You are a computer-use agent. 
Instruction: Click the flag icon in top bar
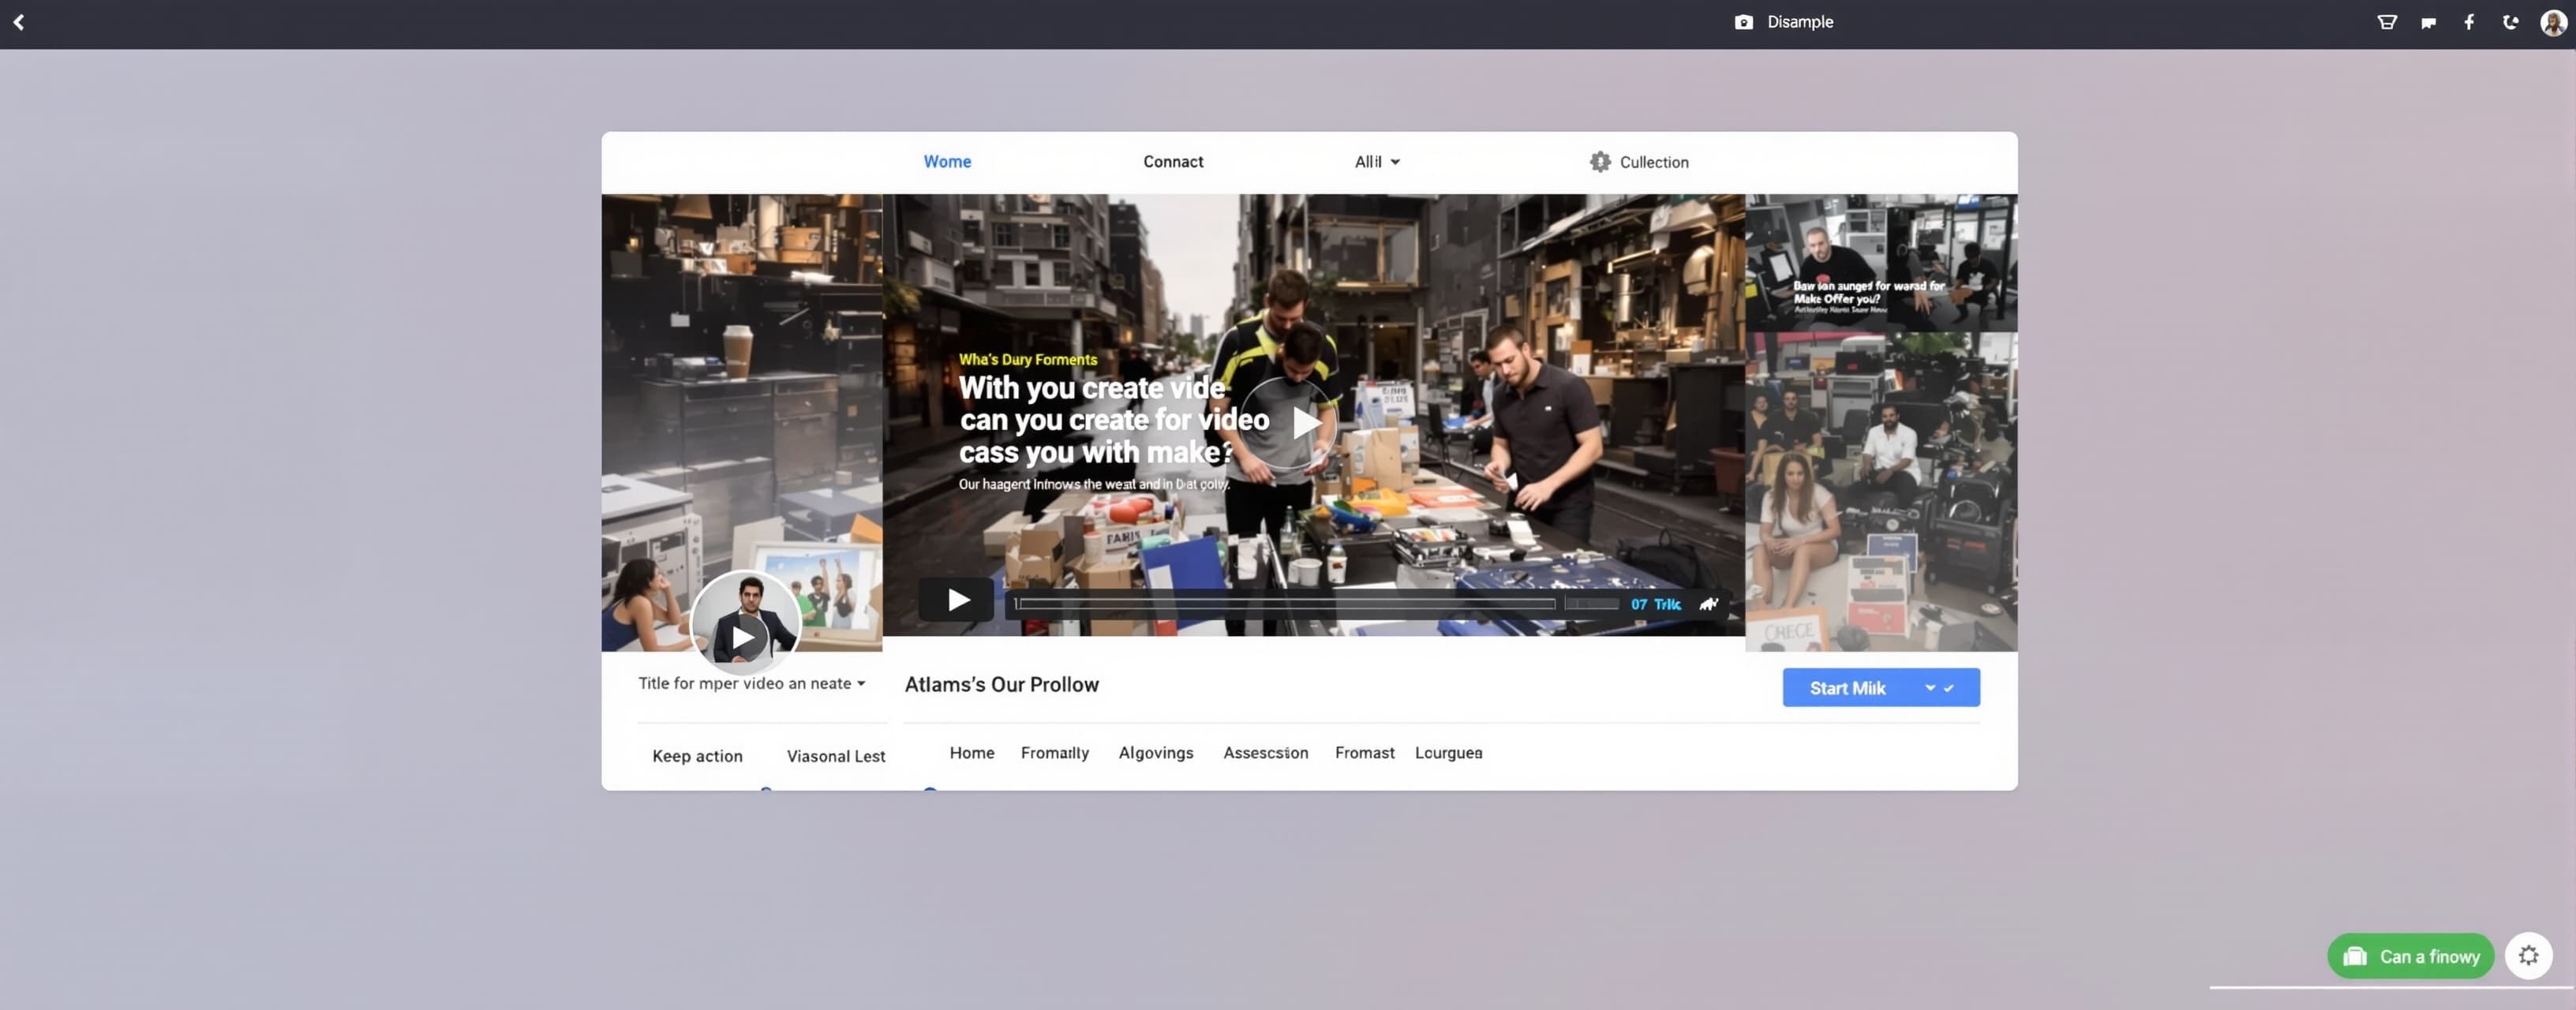click(x=2428, y=23)
